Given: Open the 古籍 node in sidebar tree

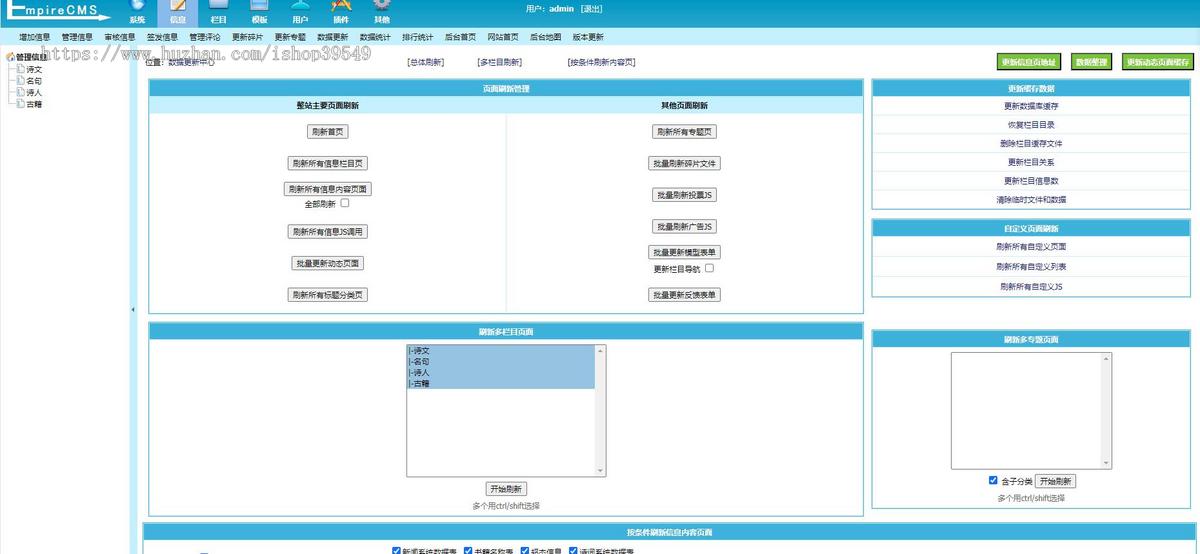Looking at the screenshot, I should [x=34, y=104].
